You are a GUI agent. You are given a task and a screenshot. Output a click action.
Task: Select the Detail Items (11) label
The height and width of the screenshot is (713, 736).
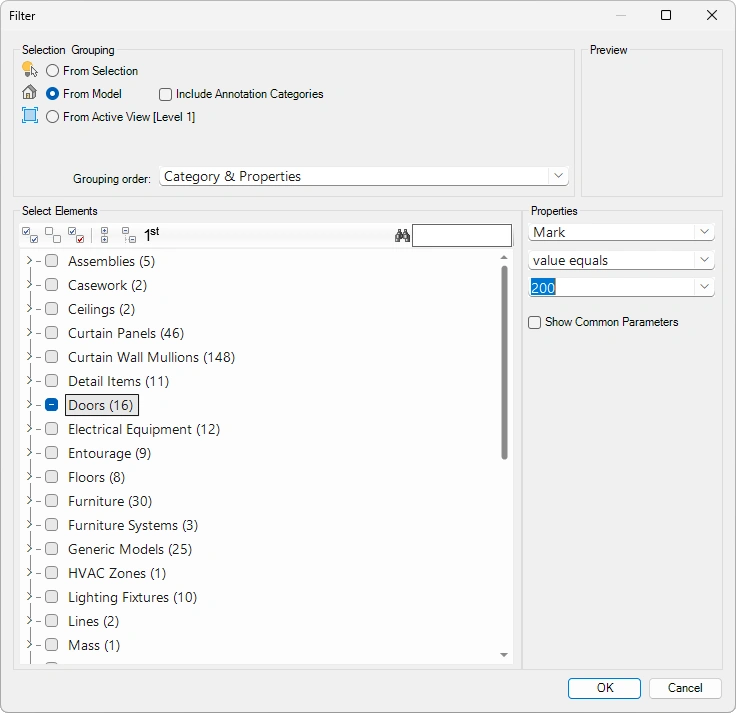click(118, 381)
